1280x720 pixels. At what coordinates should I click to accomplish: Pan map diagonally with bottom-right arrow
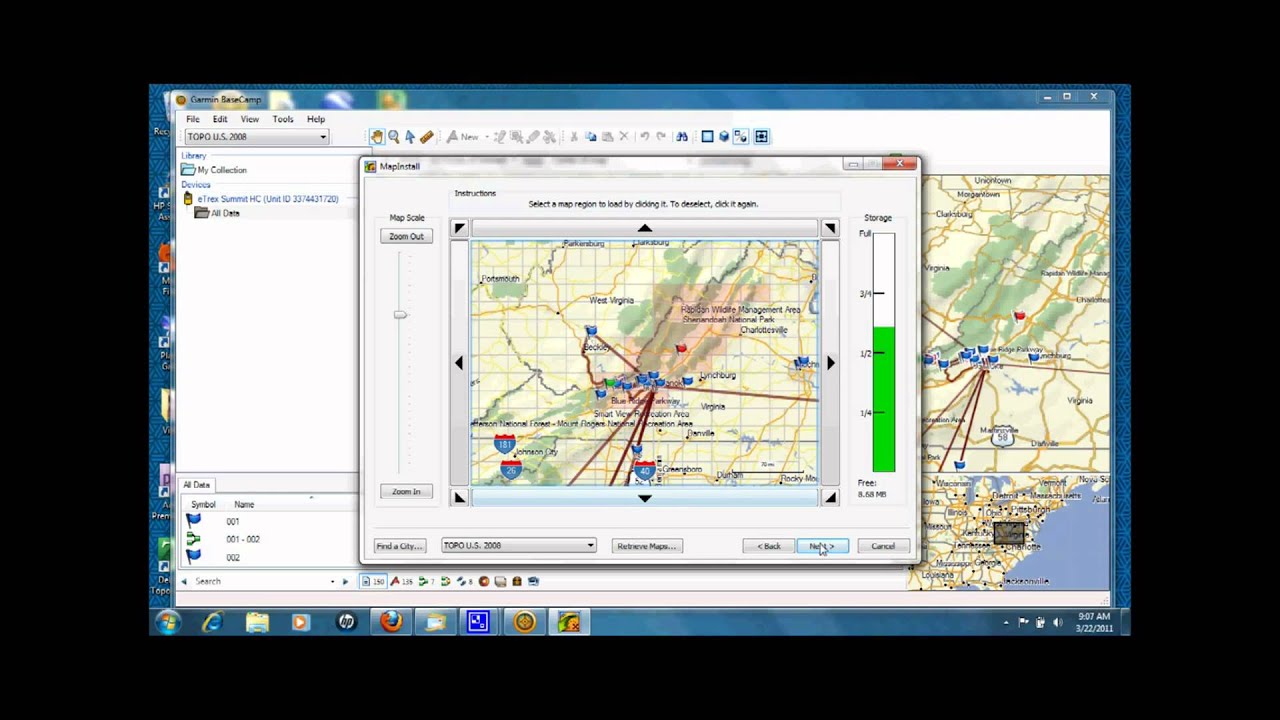click(x=830, y=498)
